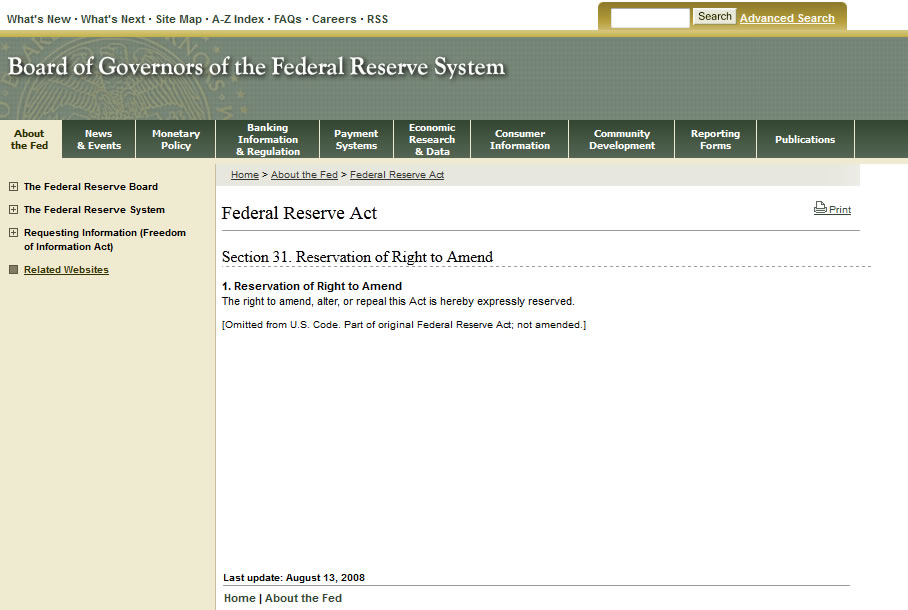Viewport: 908px width, 610px height.
Task: Open the Payment Systems tab
Action: click(356, 139)
